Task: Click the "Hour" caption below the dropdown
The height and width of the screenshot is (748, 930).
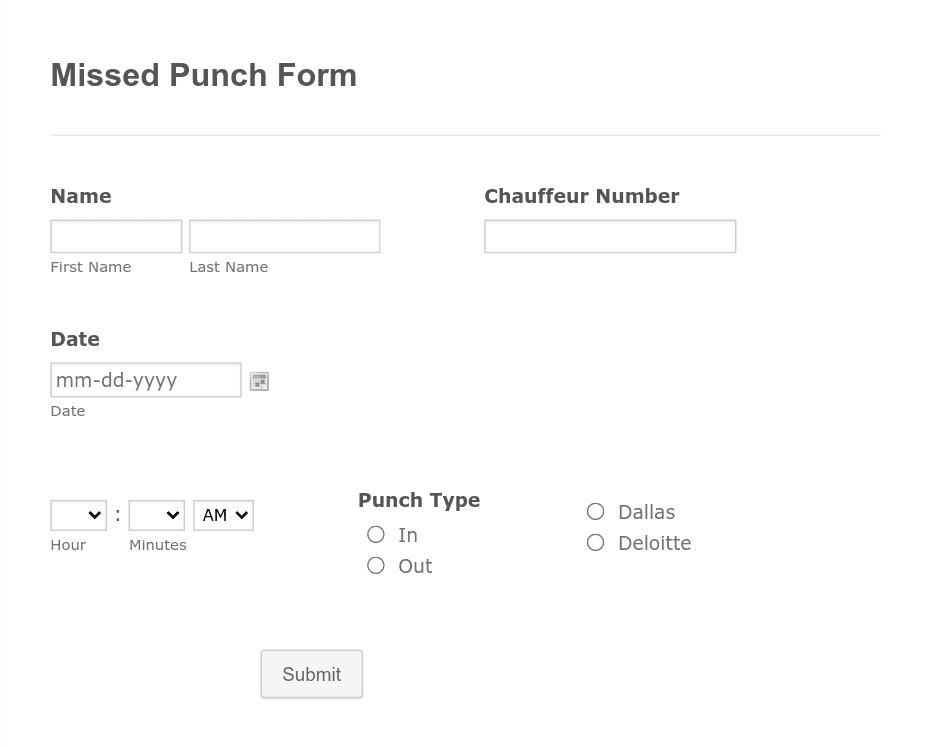Action: point(68,544)
